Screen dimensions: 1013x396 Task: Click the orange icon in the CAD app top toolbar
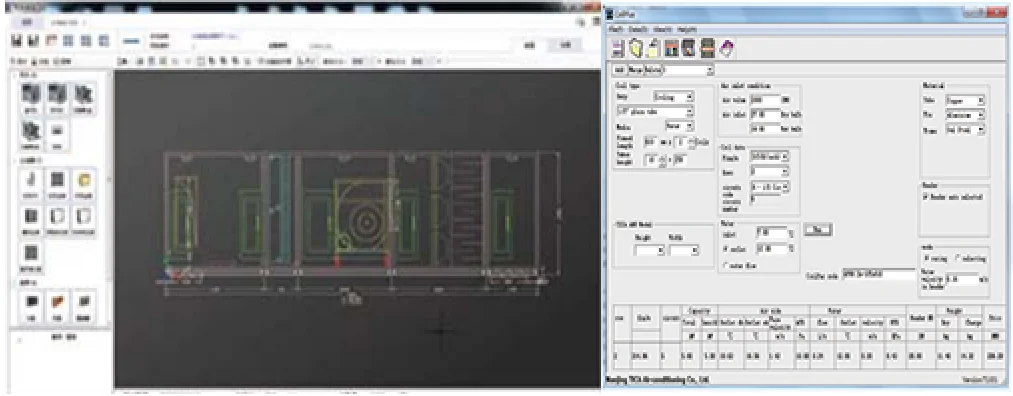[52, 40]
